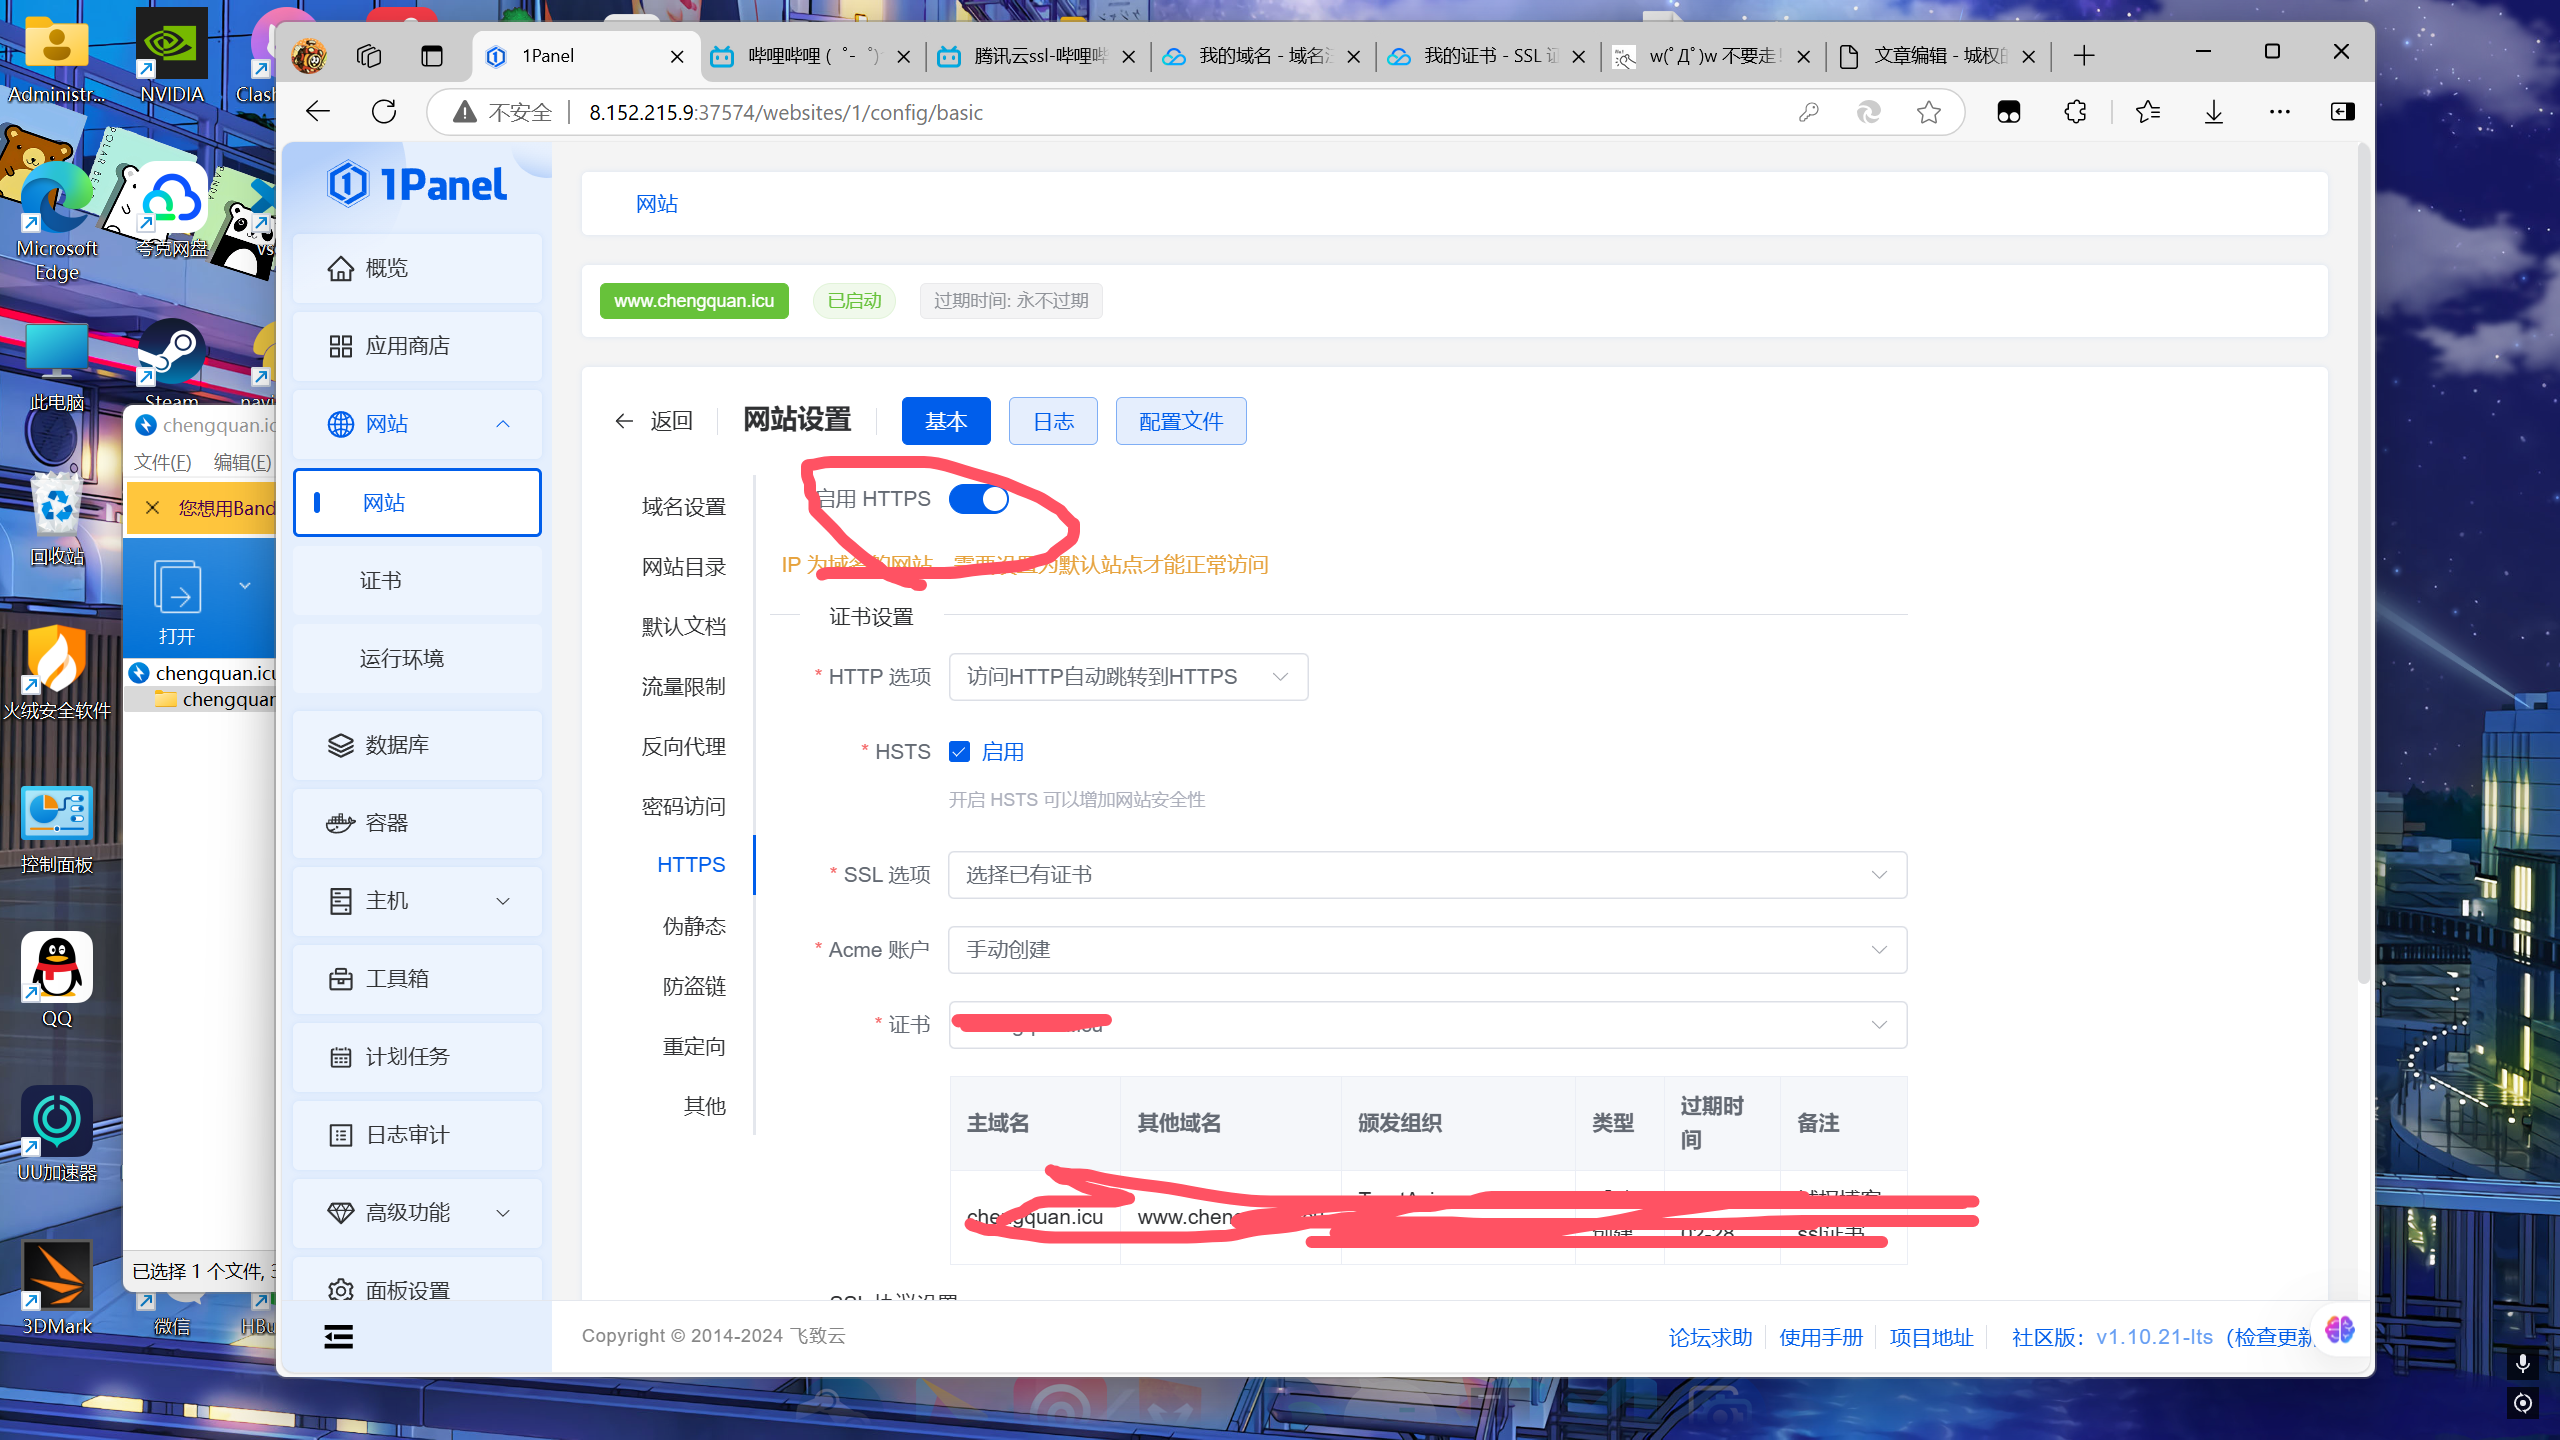Switch to the 日志 tab
Screen dimensions: 2560x1440
point(1052,421)
